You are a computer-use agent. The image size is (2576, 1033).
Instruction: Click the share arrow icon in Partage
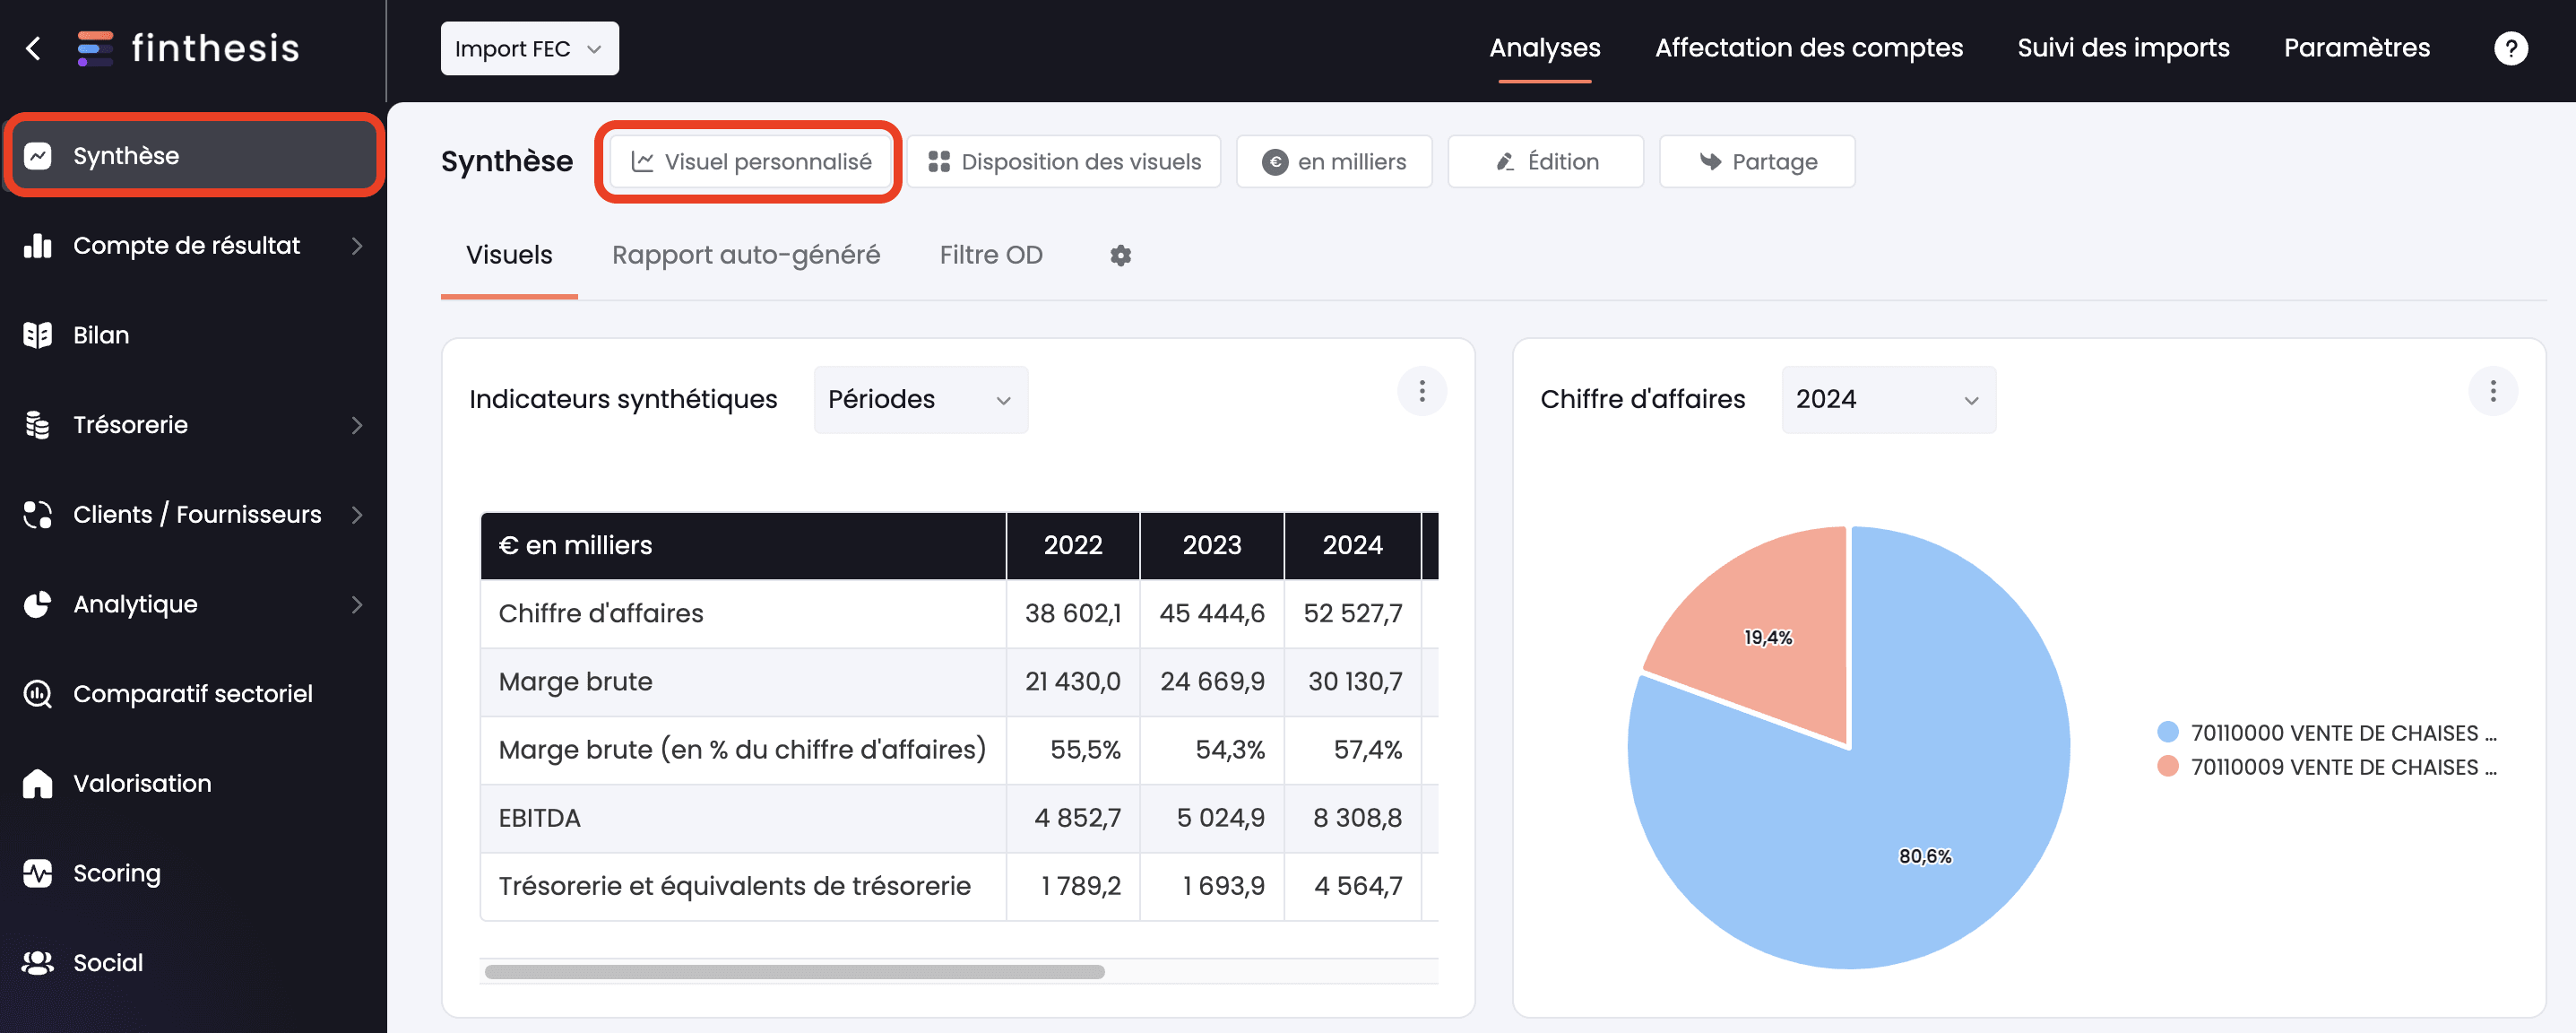[1710, 162]
